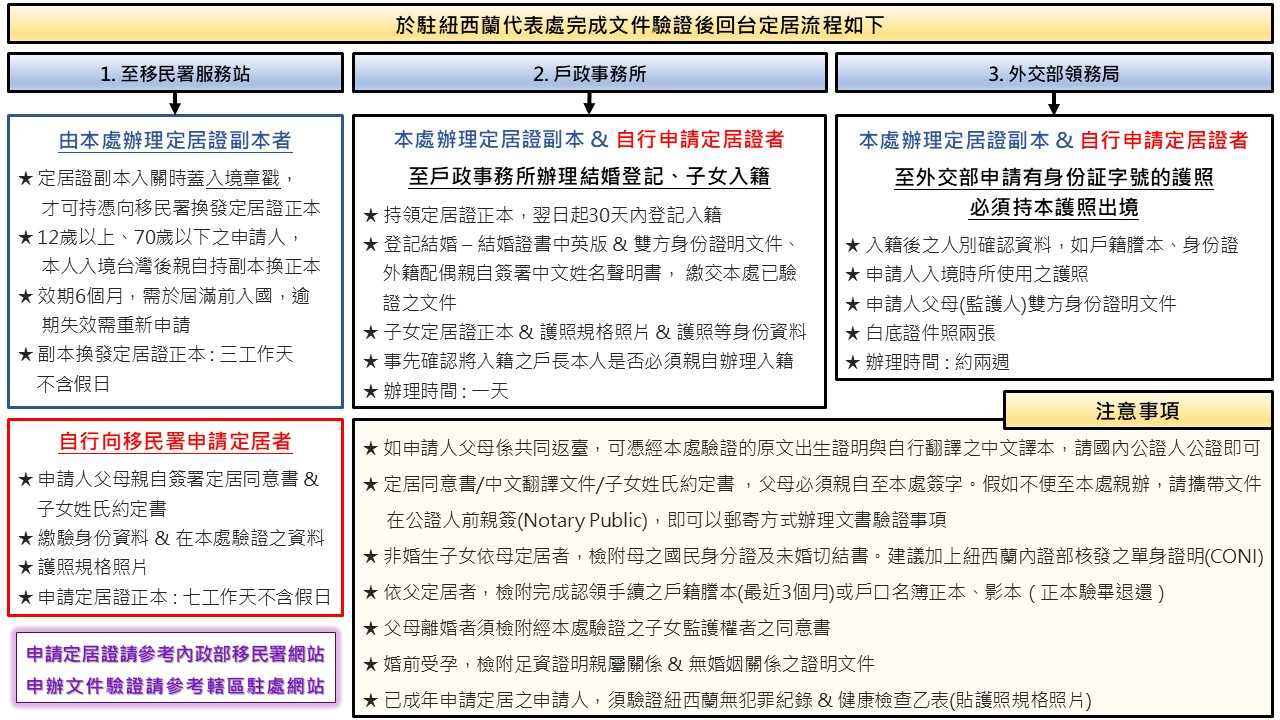Select step header 3. 外交部領務局
This screenshot has width=1280, height=720.
click(x=1054, y=73)
